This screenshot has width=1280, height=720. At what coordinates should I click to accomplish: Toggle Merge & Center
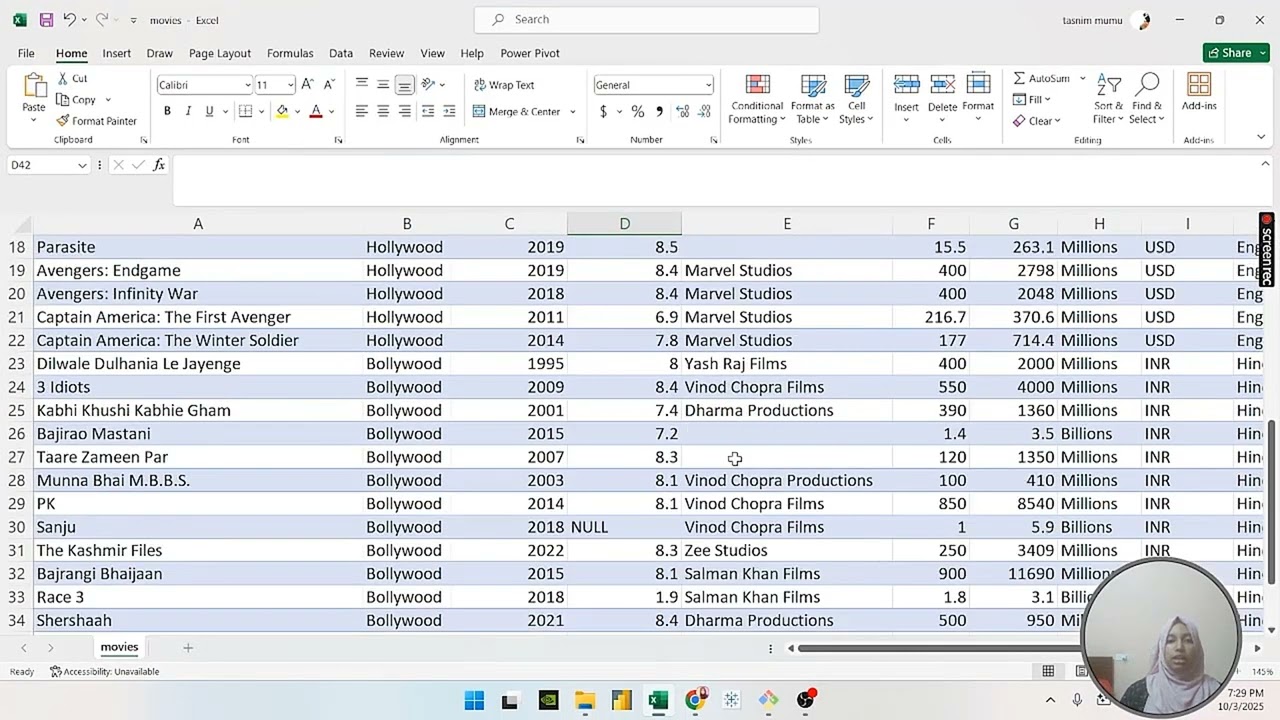[x=517, y=112]
